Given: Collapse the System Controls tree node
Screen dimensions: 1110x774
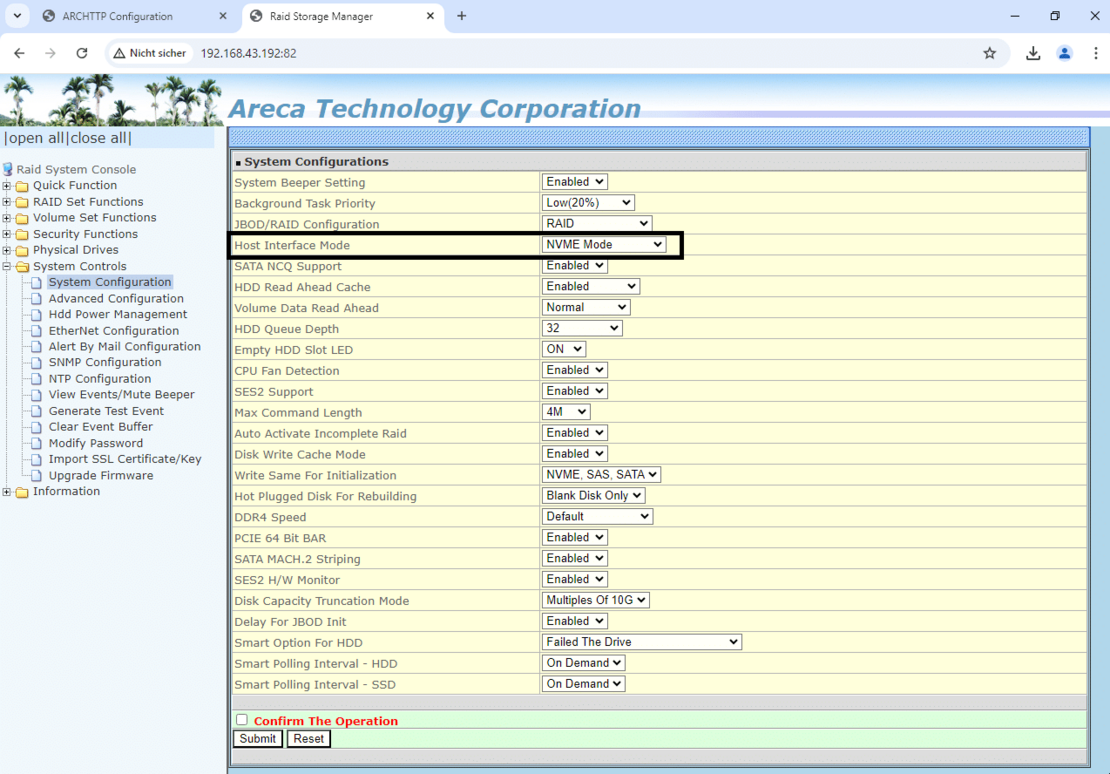Looking at the screenshot, I should 7,267.
